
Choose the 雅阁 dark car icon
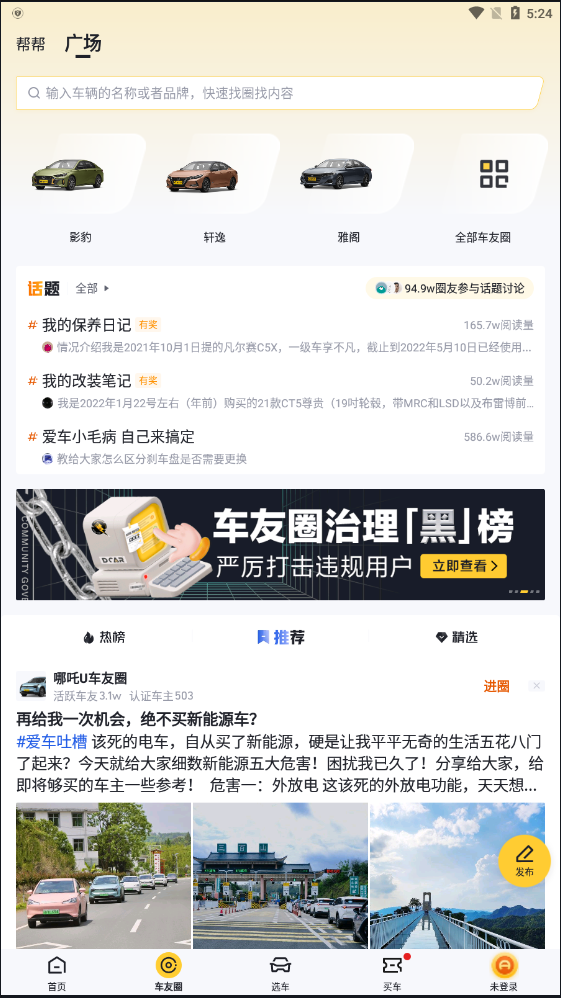[x=336, y=173]
